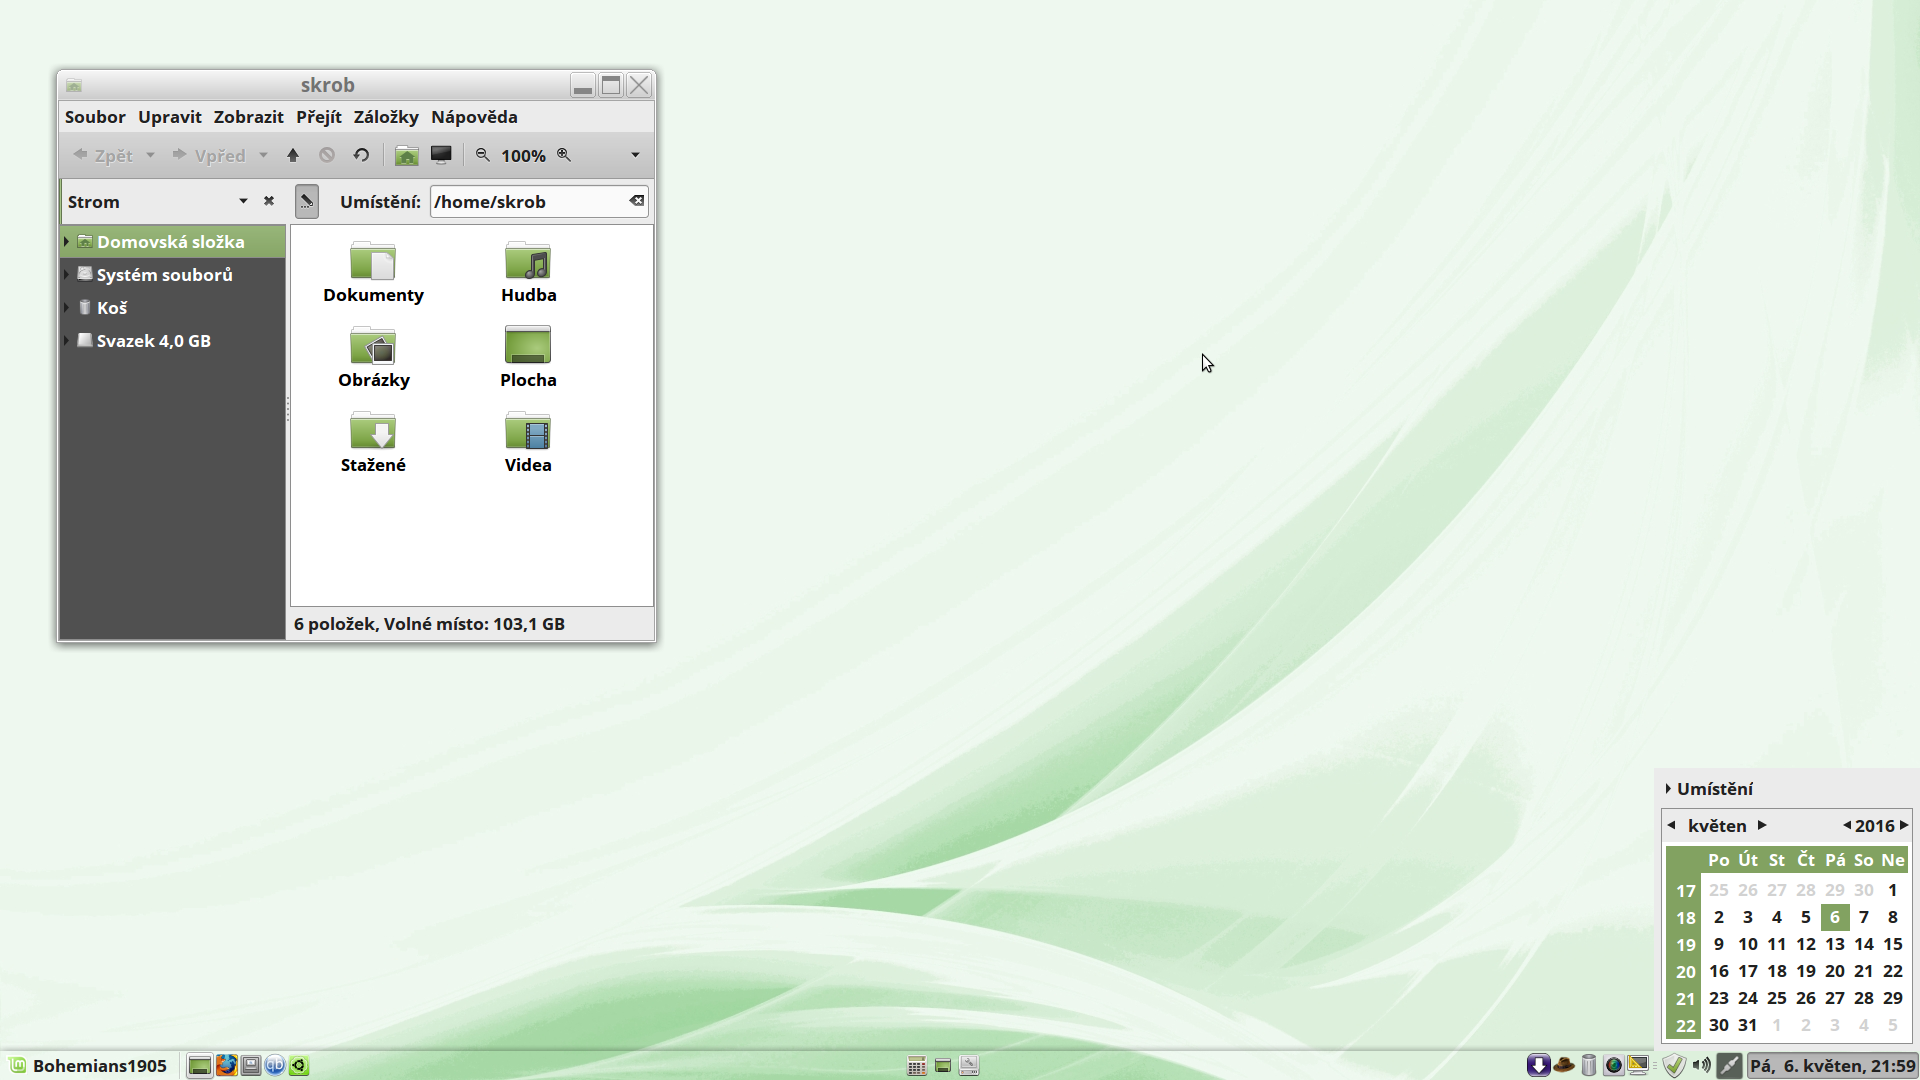This screenshot has width=1920, height=1080.
Task: Toggle text-based location entry pencil button
Action: pyautogui.click(x=307, y=201)
